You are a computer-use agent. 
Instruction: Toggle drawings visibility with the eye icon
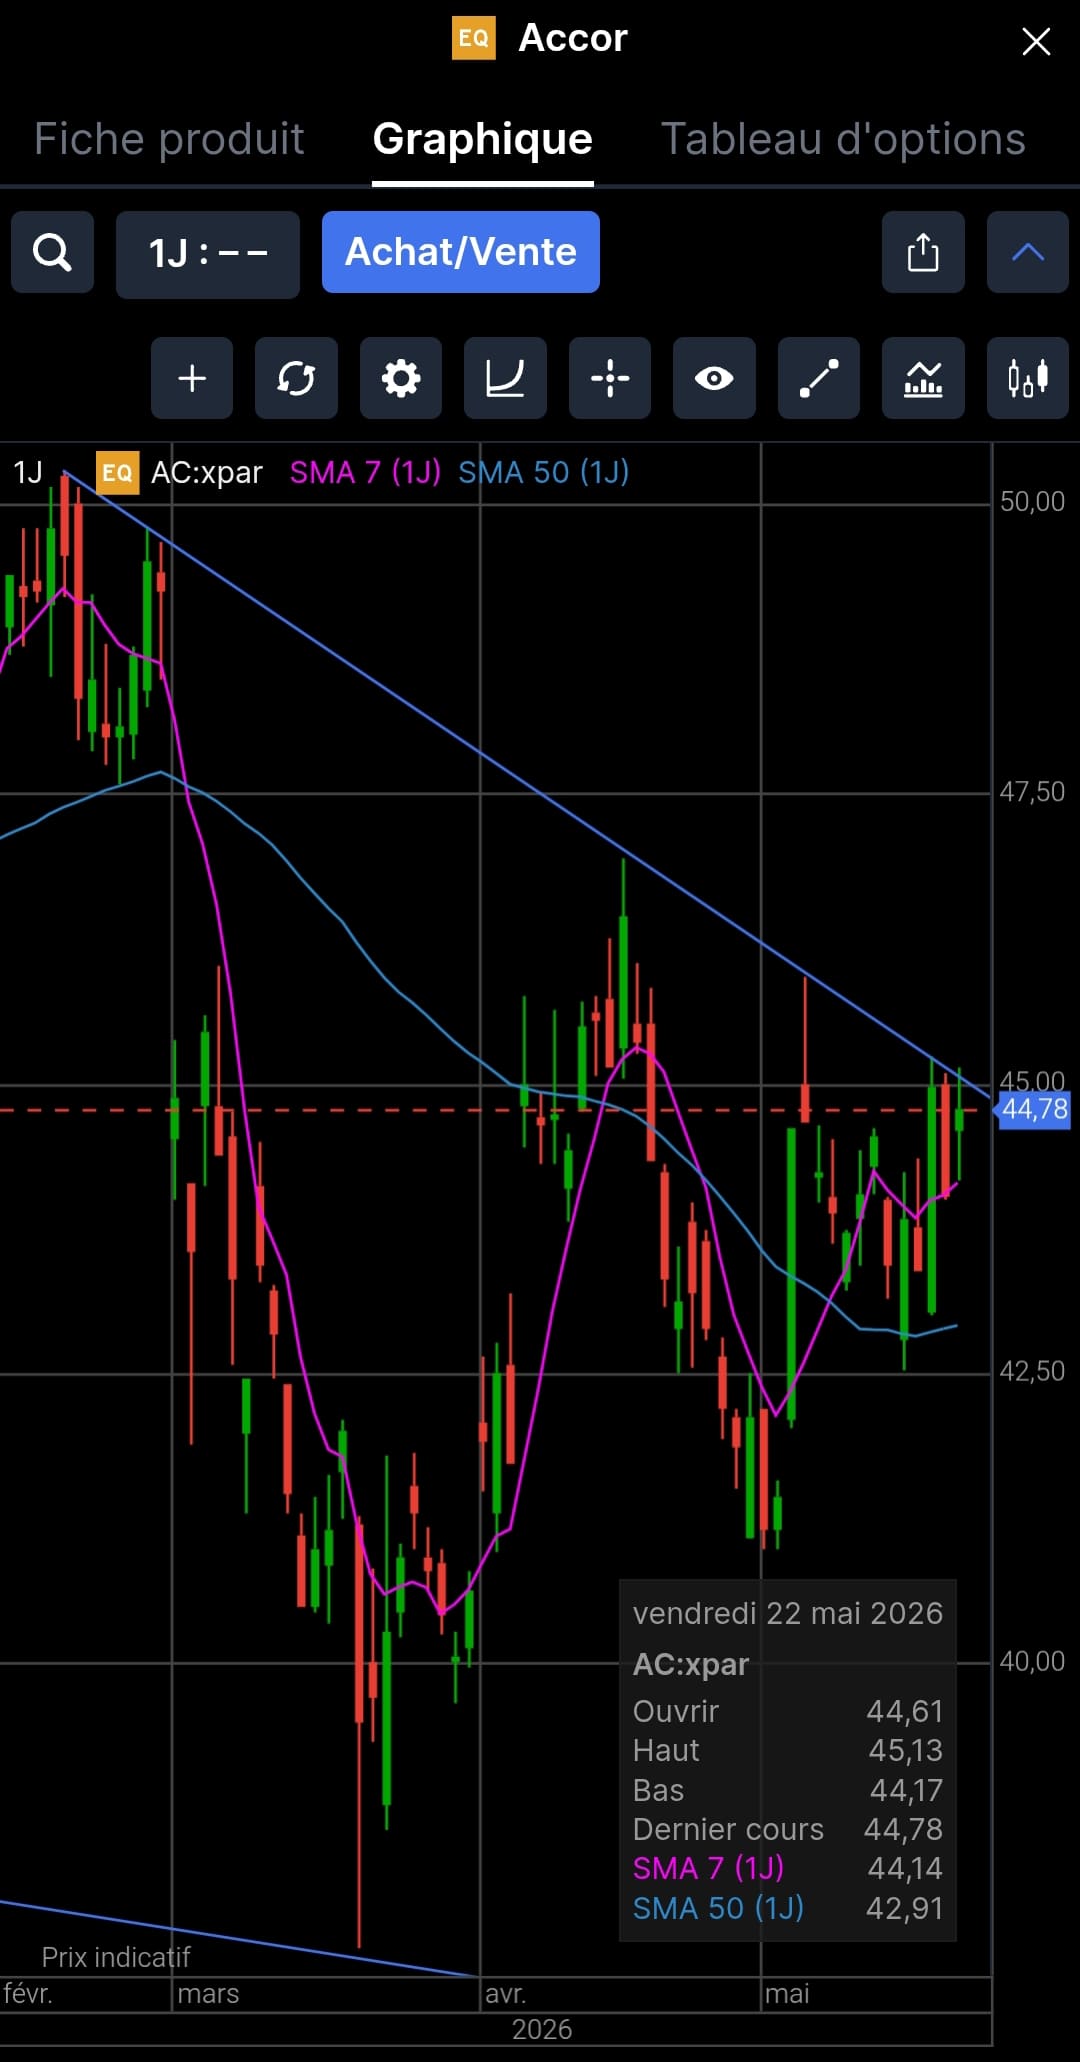click(714, 378)
